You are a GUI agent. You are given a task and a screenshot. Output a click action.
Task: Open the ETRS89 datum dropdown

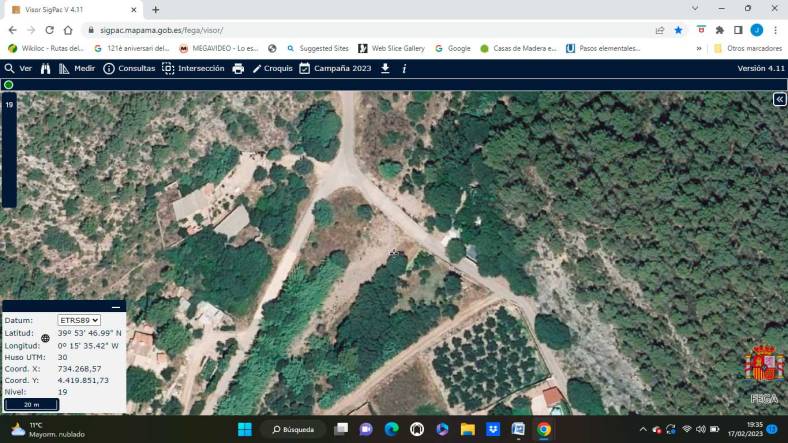pyautogui.click(x=79, y=320)
